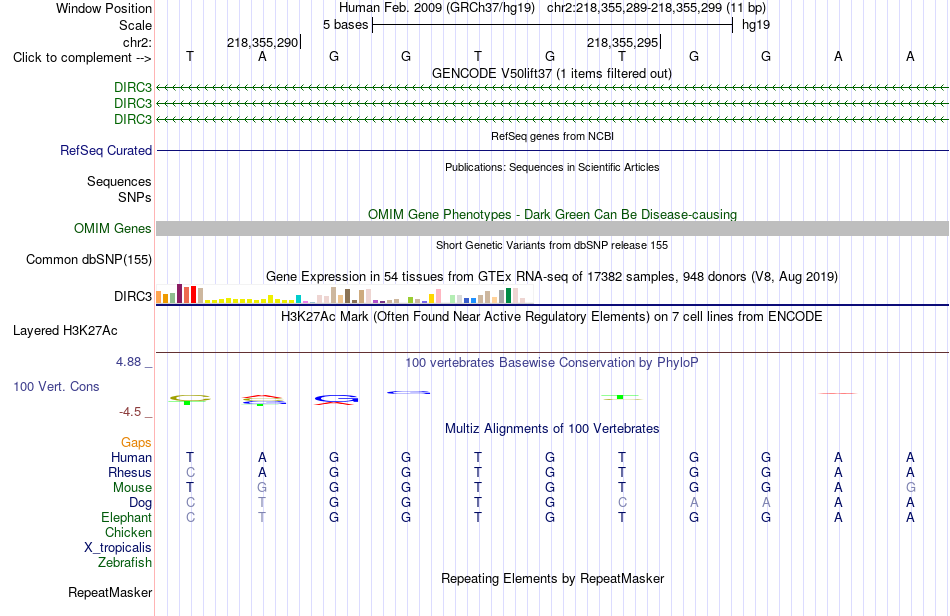
Task: Select the 'X_tropicalis' alignment row label
Action: [118, 548]
